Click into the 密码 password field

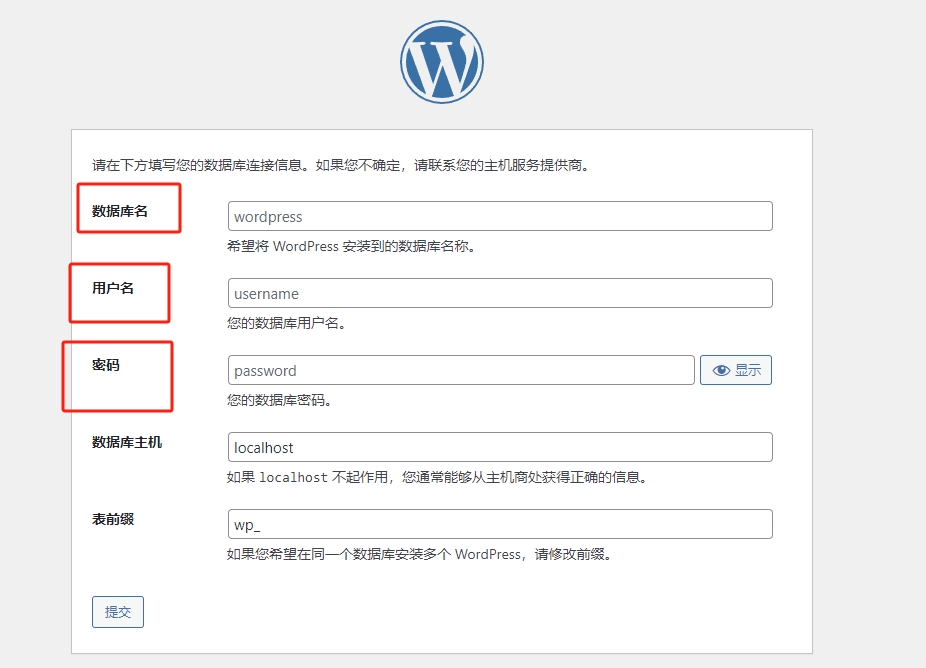tap(461, 371)
